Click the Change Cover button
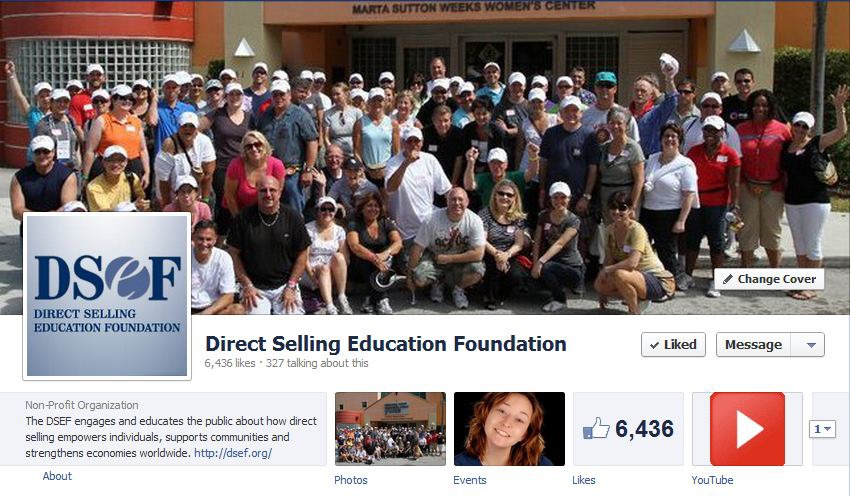Screen dimensions: 850x496 point(769,279)
